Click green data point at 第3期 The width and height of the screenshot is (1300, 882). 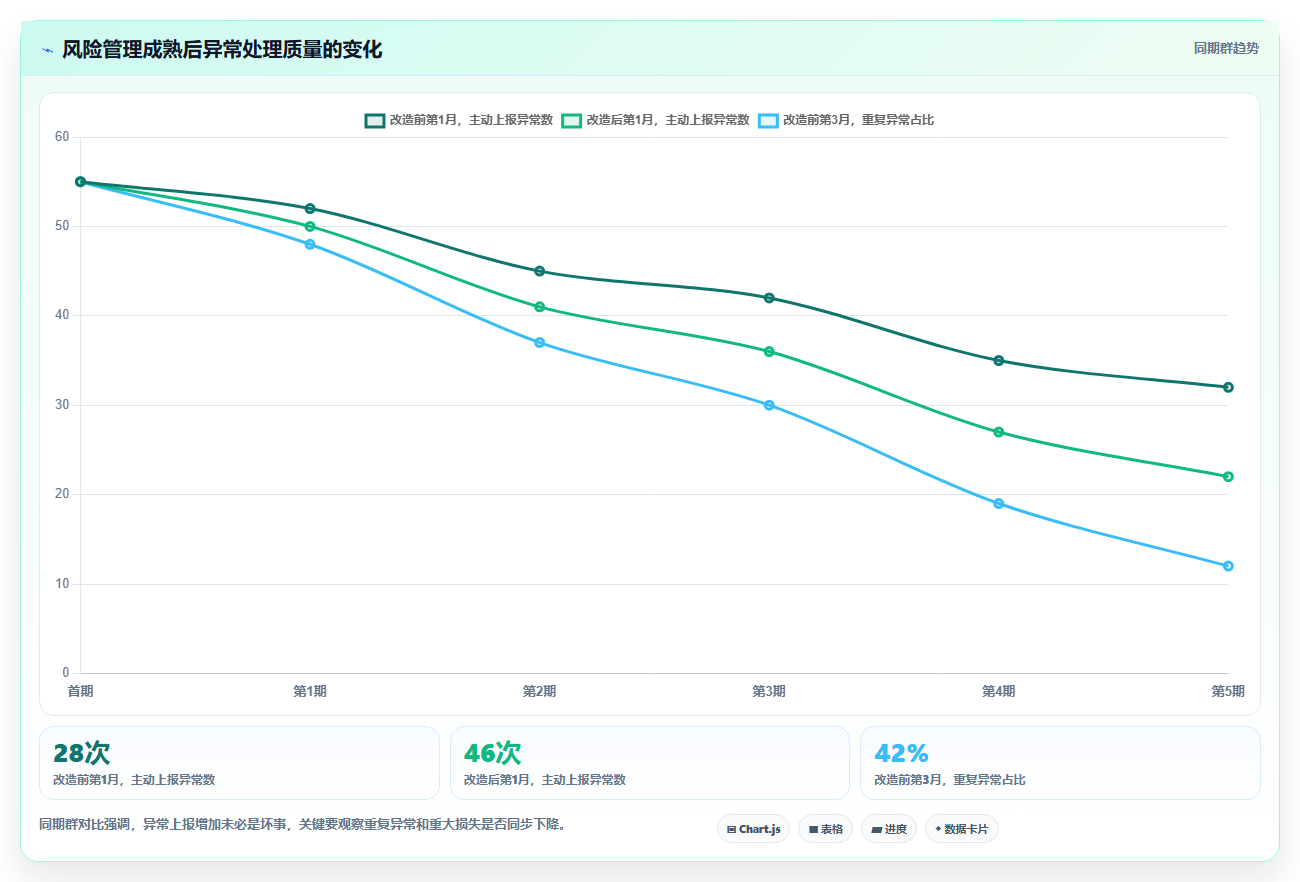[769, 352]
